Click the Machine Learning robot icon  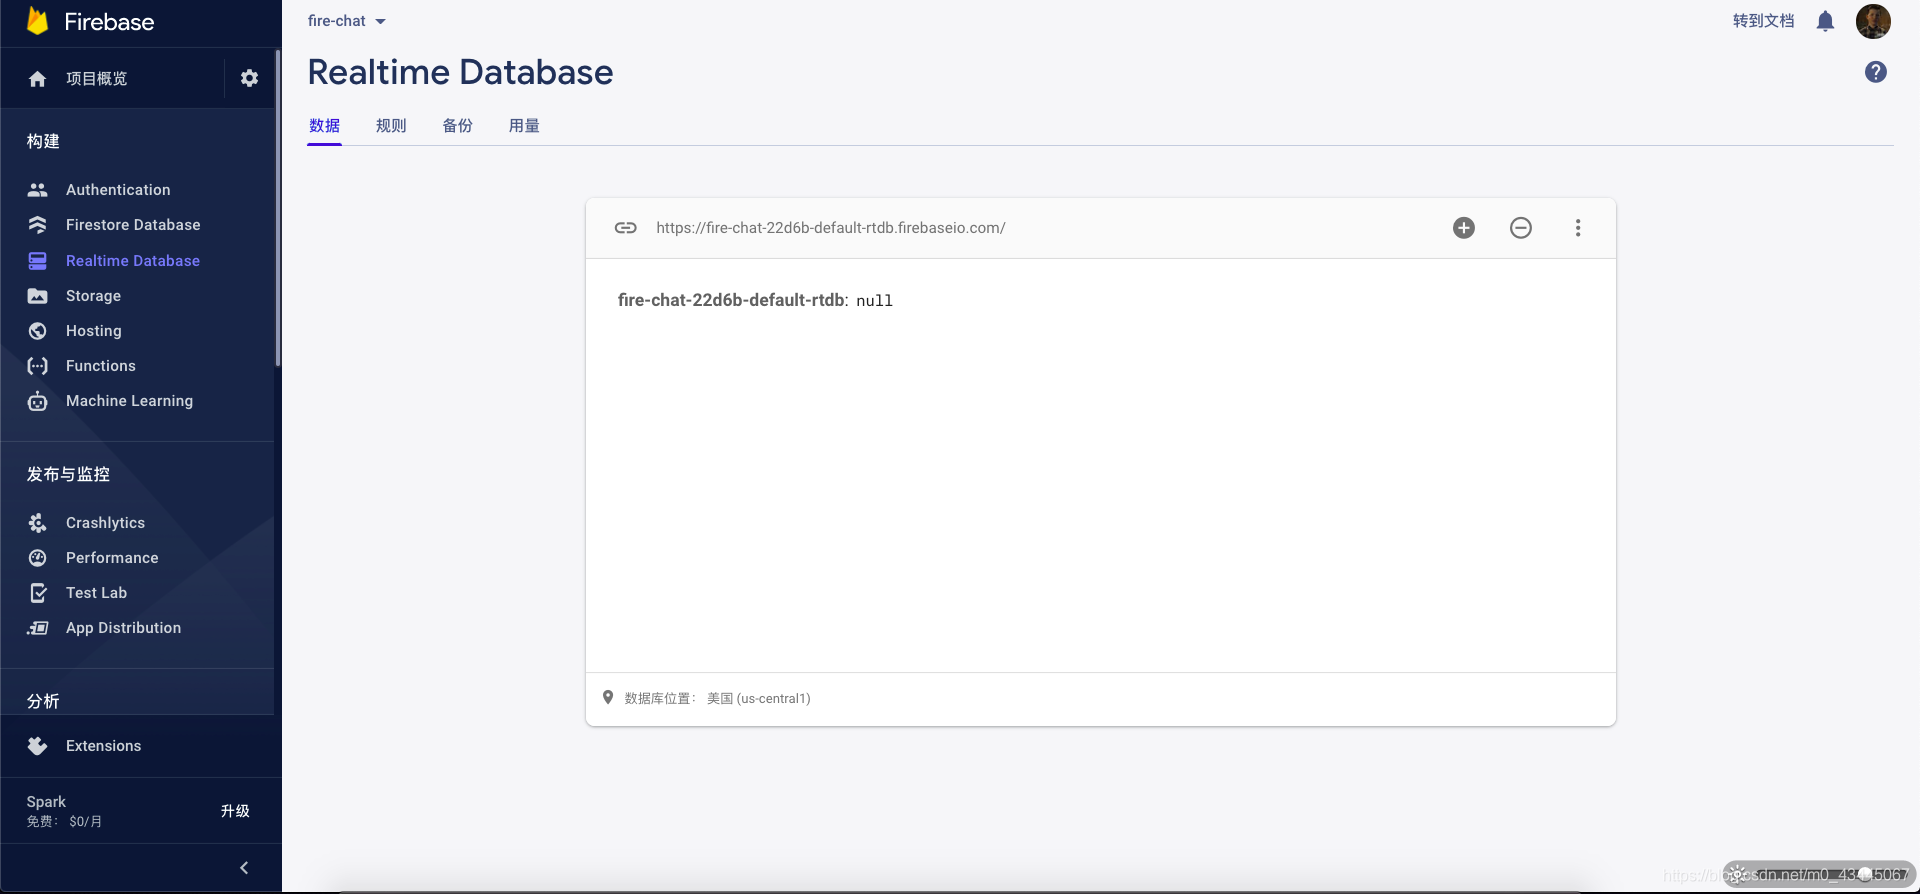[x=38, y=401]
